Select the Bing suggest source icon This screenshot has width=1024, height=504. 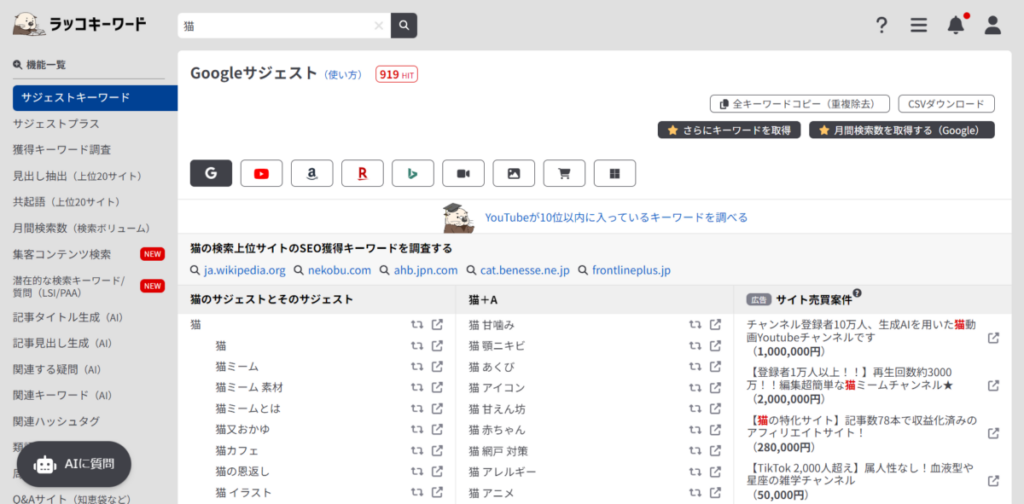[412, 173]
